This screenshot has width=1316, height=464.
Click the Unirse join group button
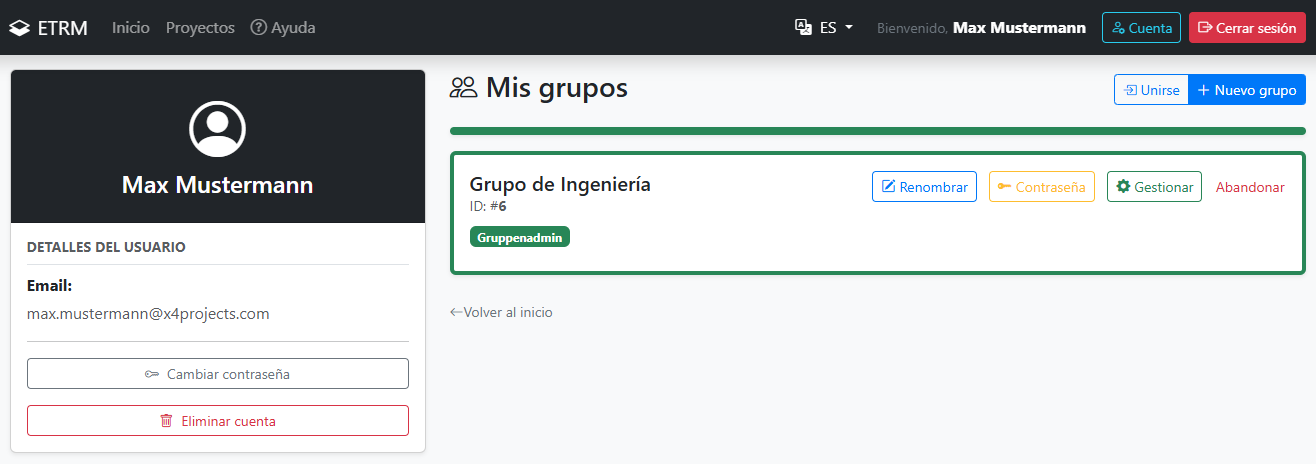coord(1151,90)
